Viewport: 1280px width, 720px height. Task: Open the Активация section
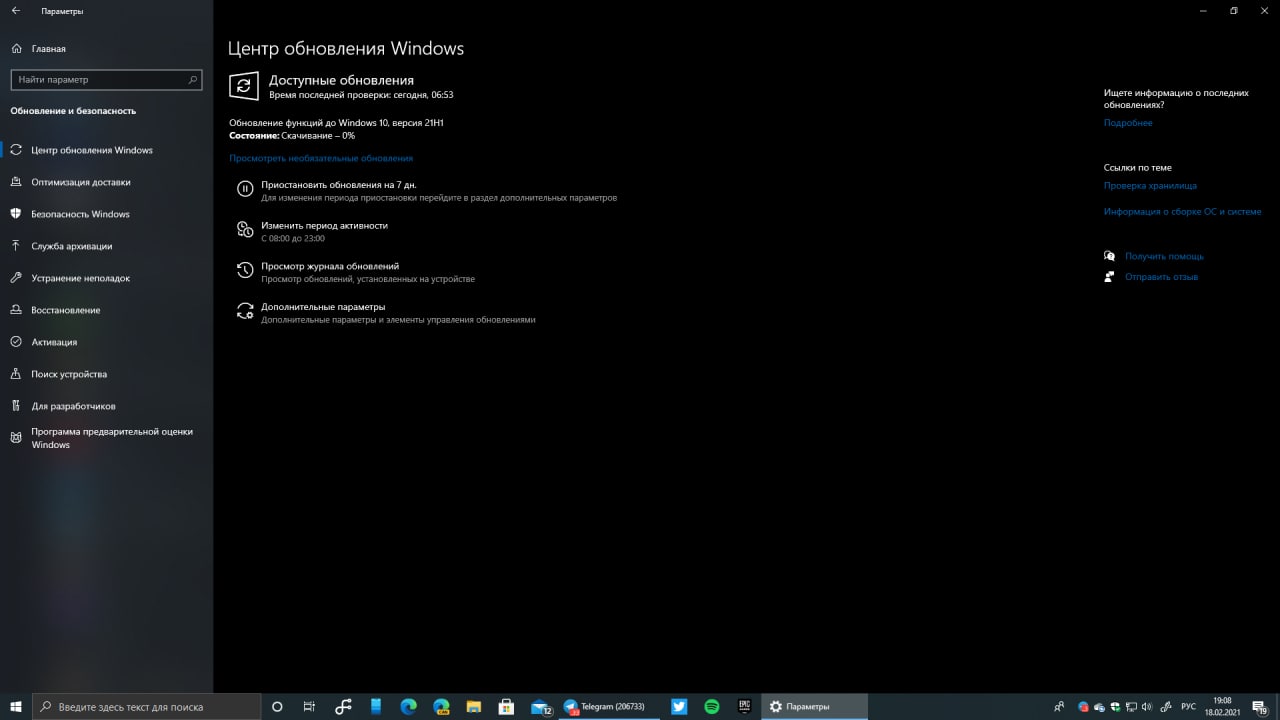tap(54, 342)
